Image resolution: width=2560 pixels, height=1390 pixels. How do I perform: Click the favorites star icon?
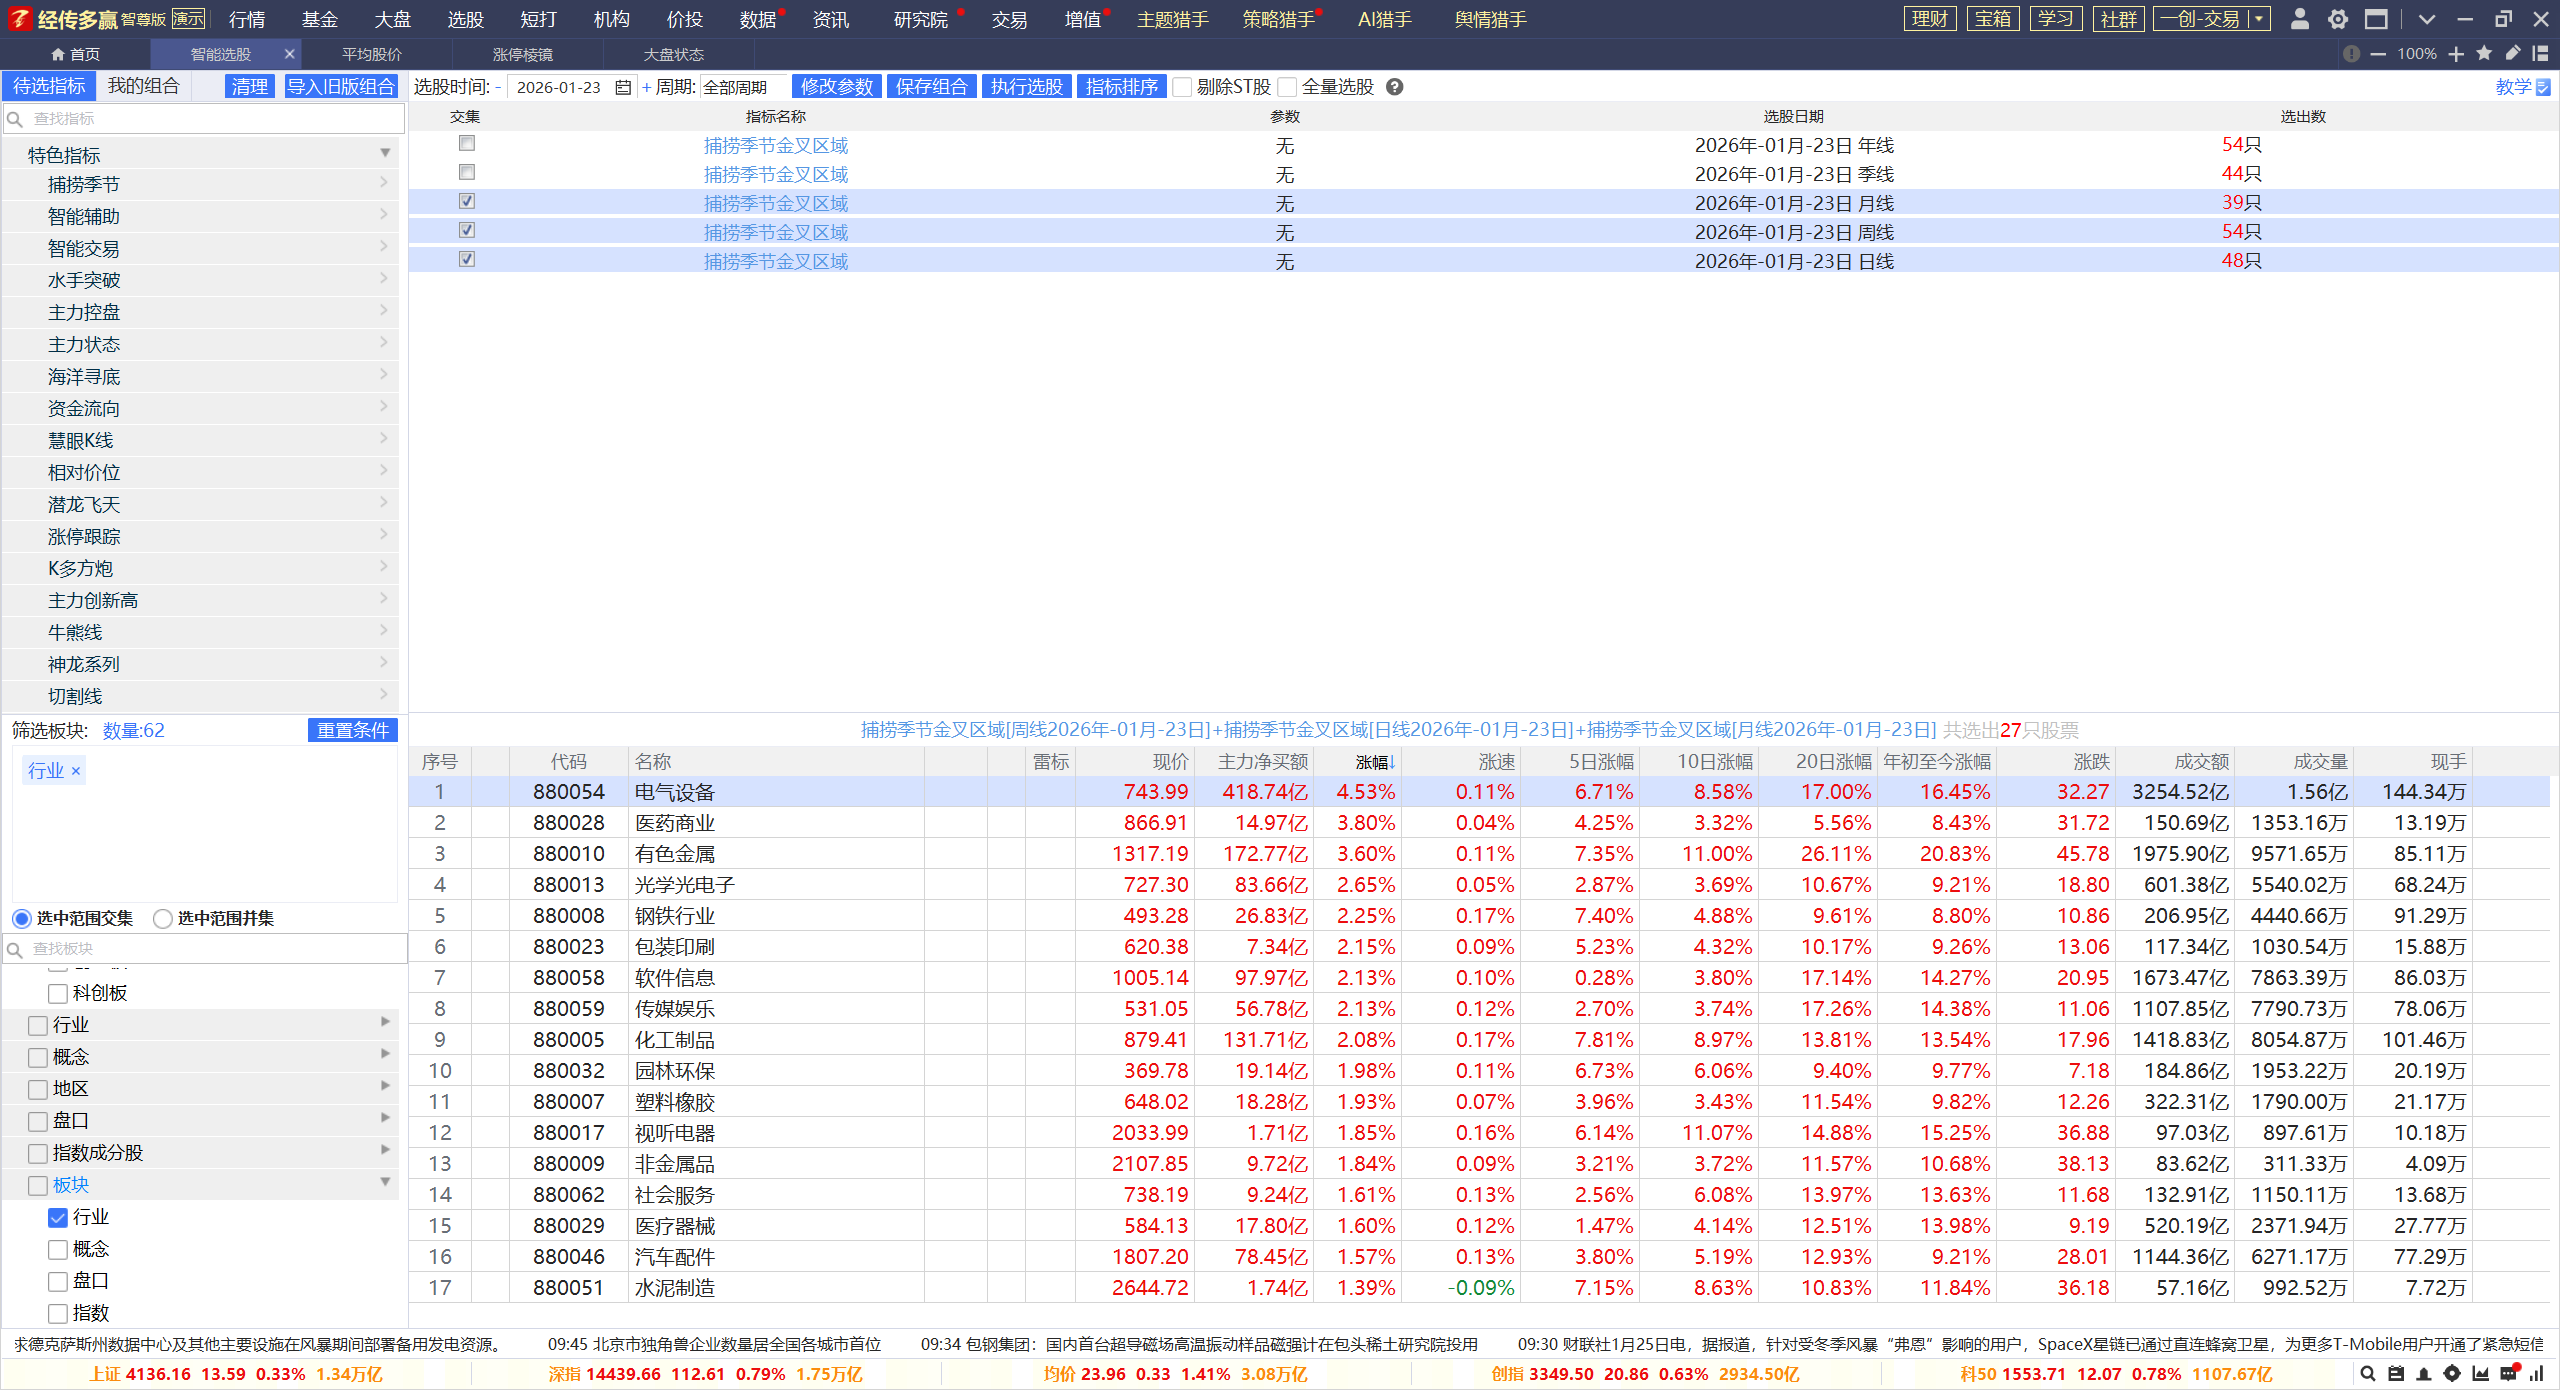(2484, 54)
